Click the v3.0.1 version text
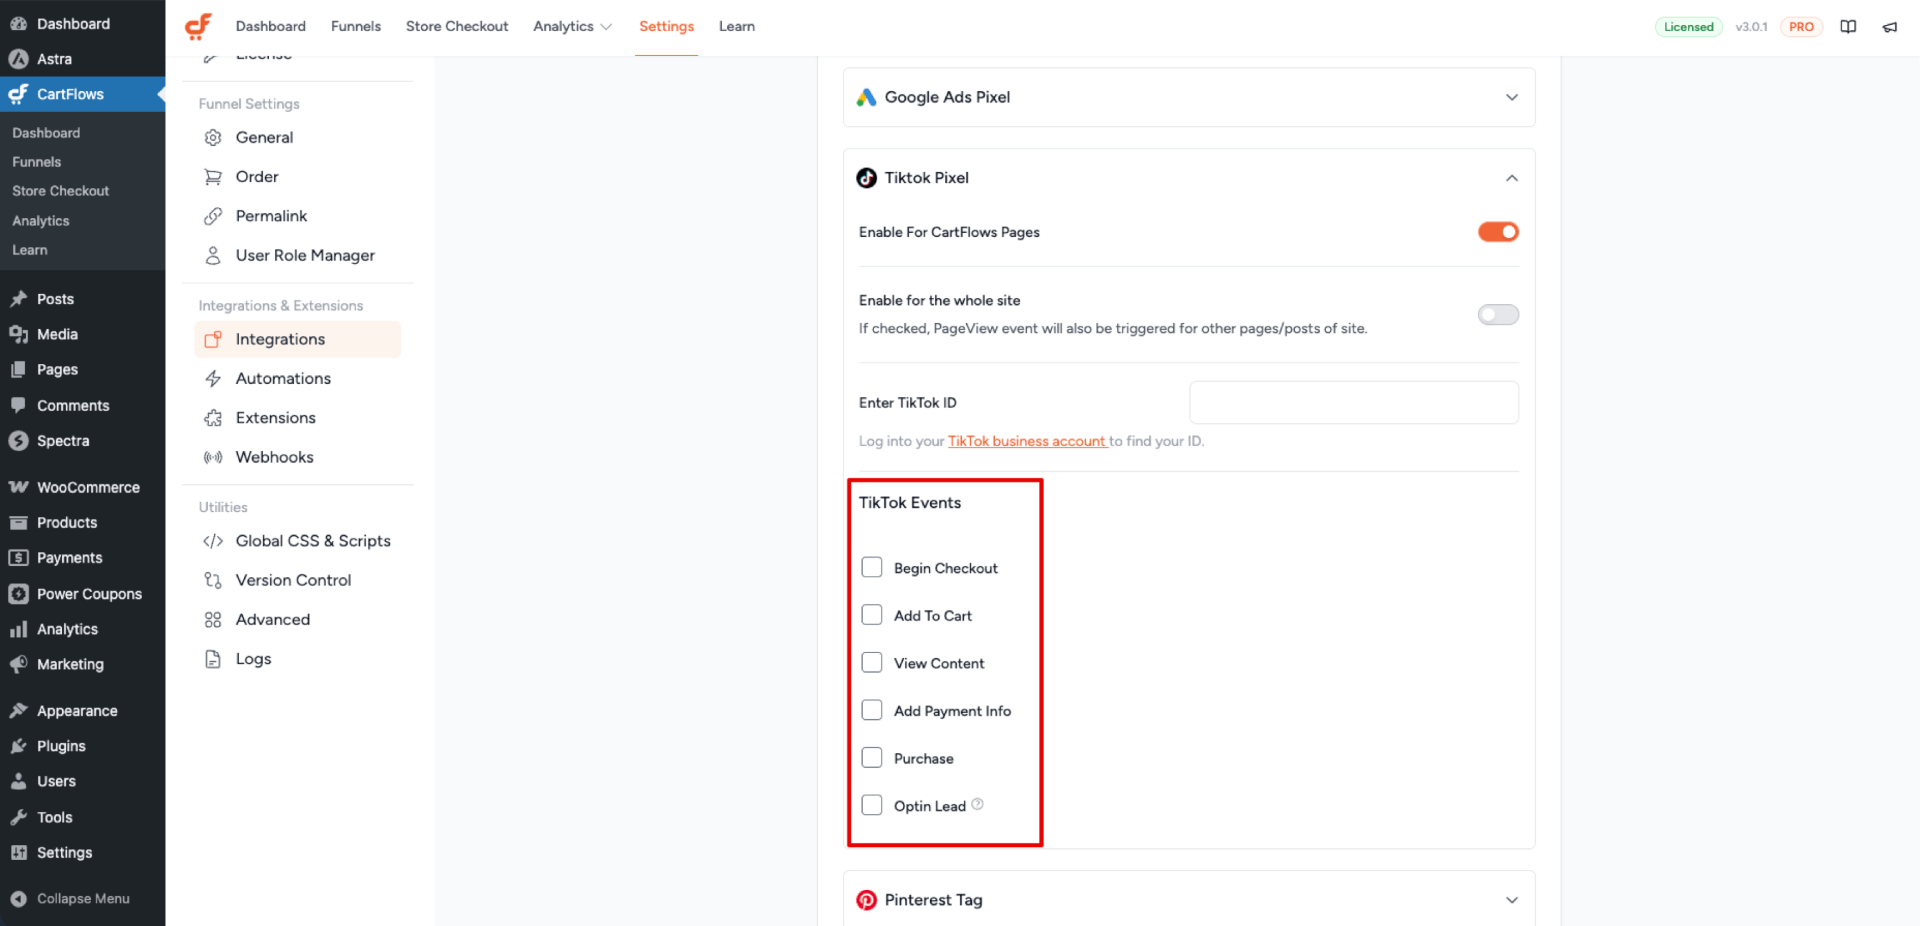1920x926 pixels. [x=1751, y=27]
